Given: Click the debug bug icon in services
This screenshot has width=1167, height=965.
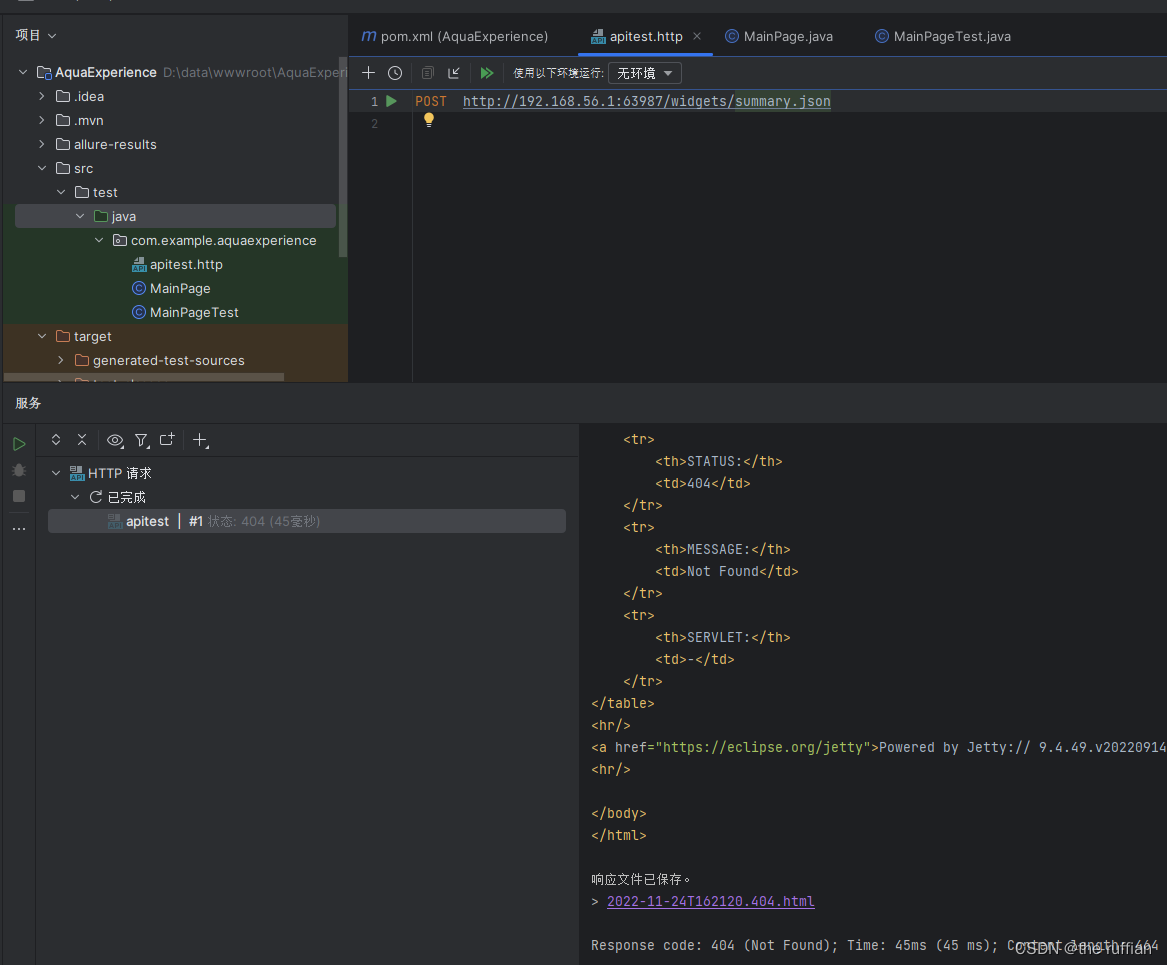Looking at the screenshot, I should pos(19,470).
